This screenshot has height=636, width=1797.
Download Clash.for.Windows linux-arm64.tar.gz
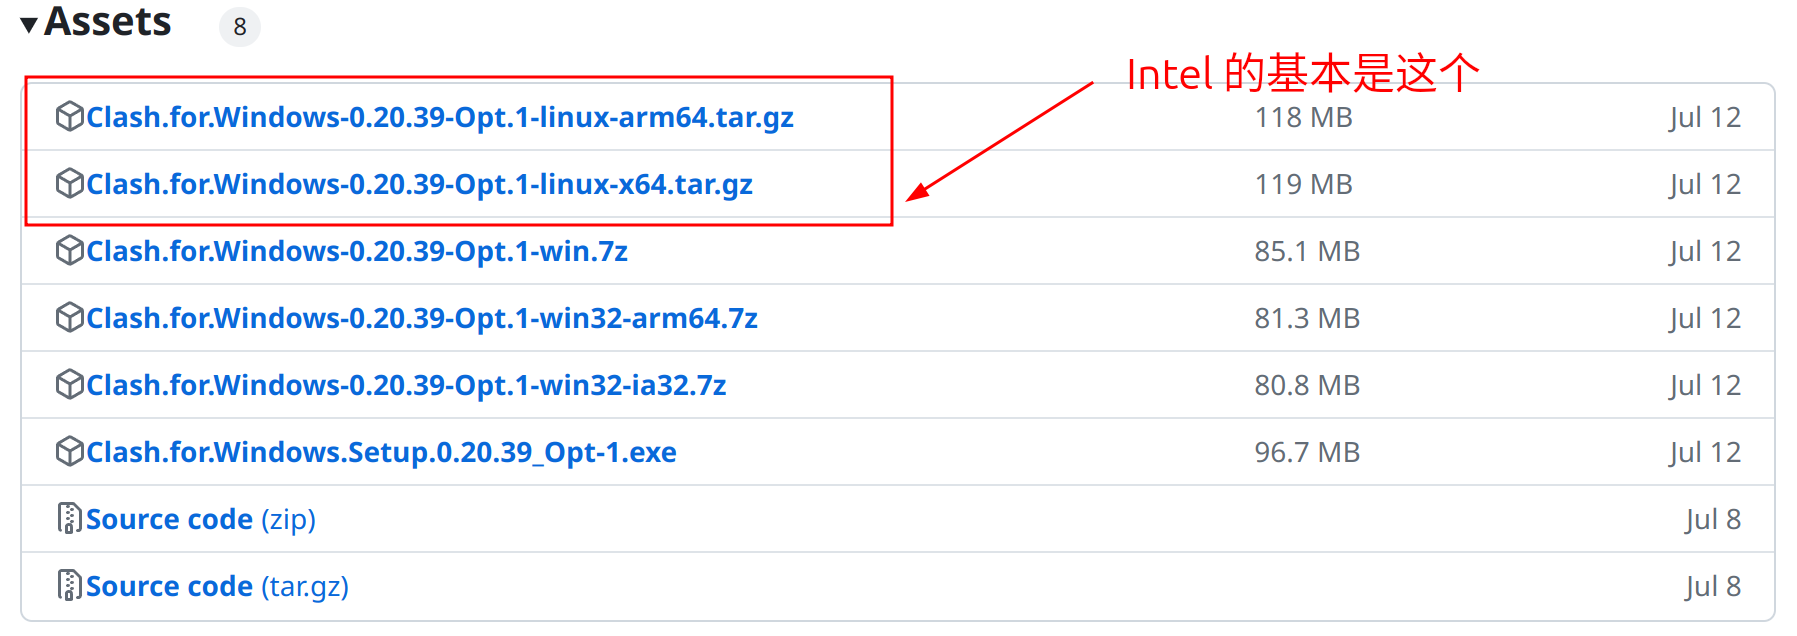pos(440,118)
